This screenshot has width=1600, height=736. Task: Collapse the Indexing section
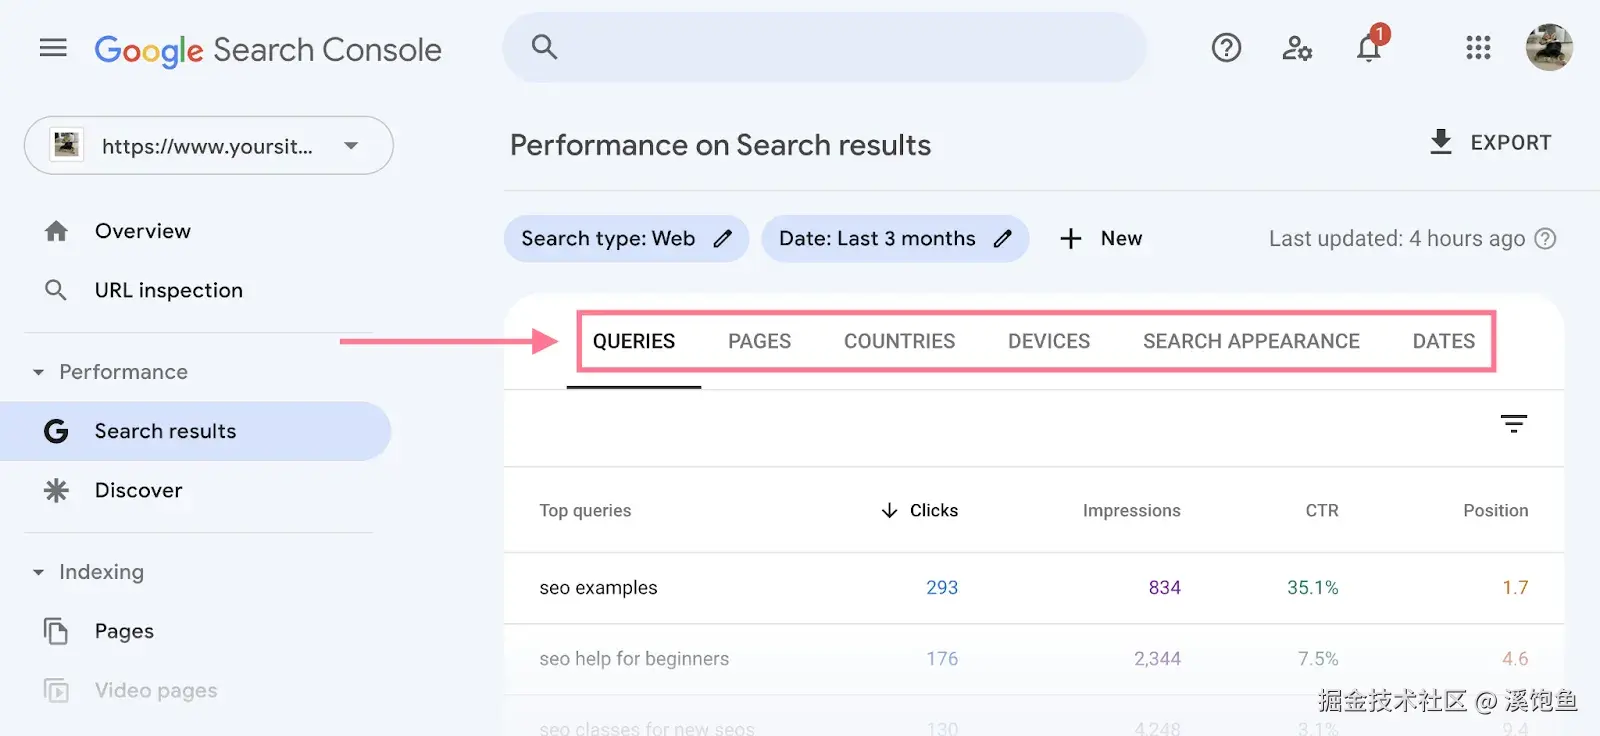pos(39,572)
